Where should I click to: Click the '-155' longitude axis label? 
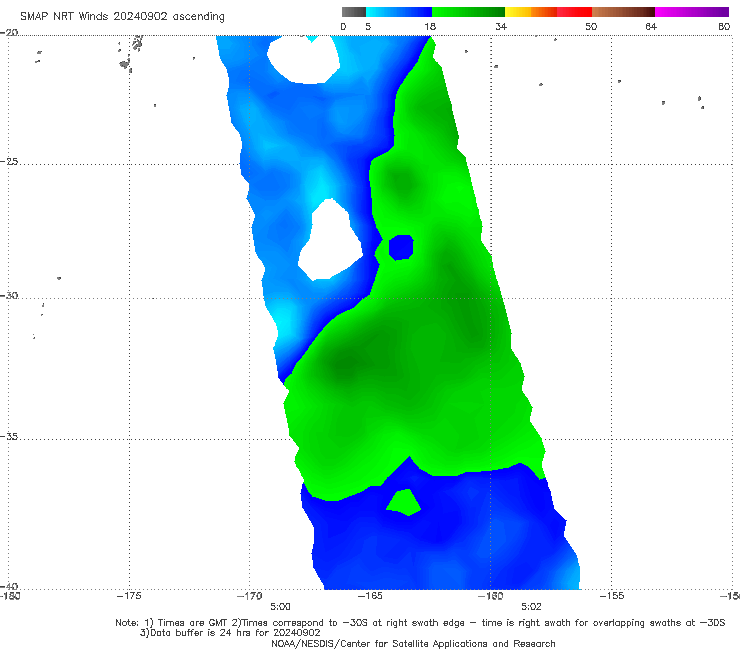point(612,595)
